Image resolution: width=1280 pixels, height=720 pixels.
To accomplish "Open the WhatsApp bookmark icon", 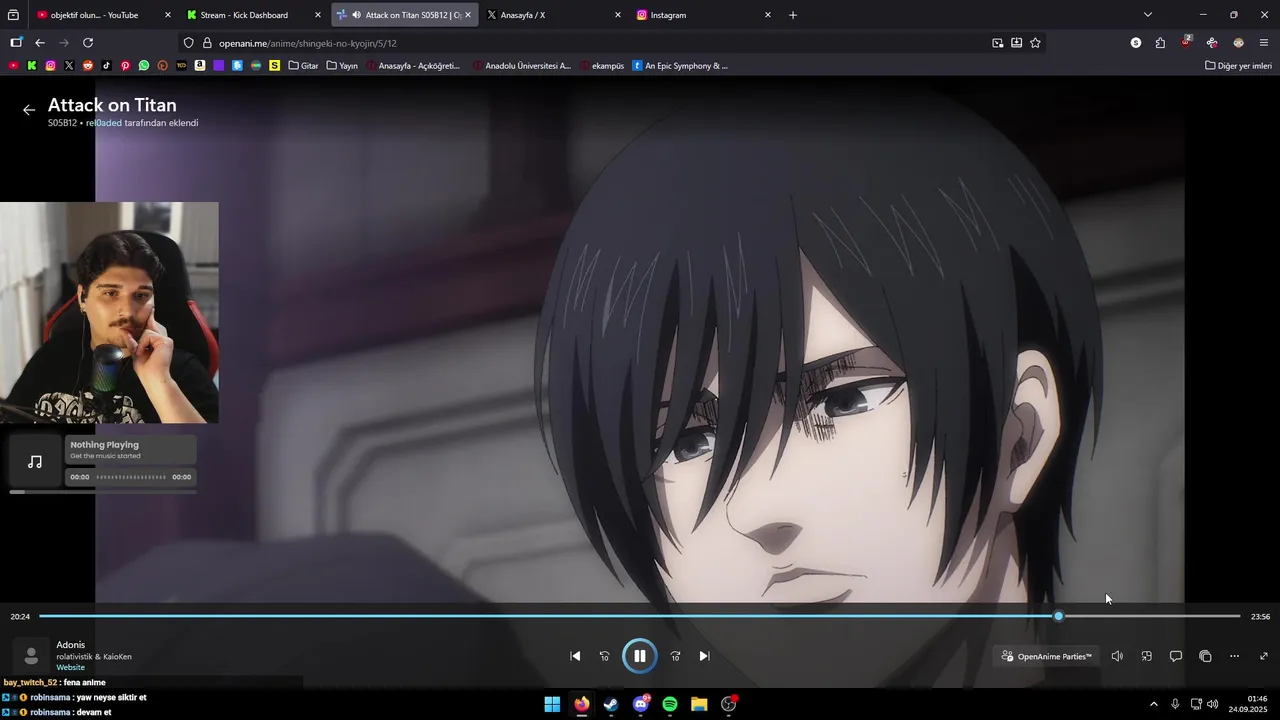I will (144, 66).
